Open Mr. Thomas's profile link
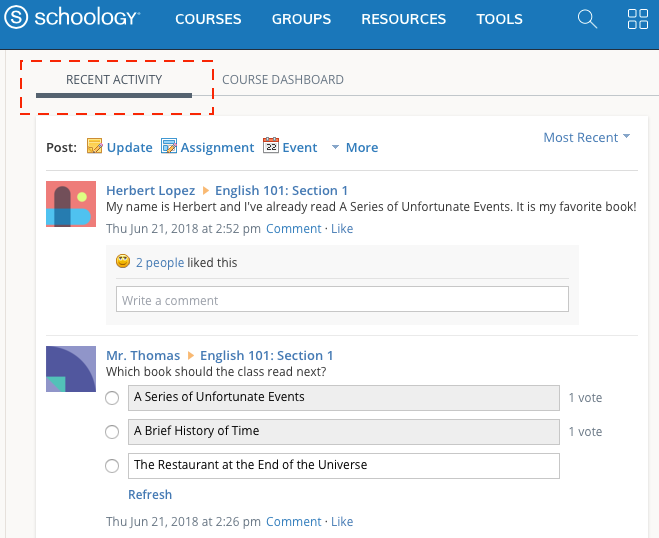 point(143,356)
